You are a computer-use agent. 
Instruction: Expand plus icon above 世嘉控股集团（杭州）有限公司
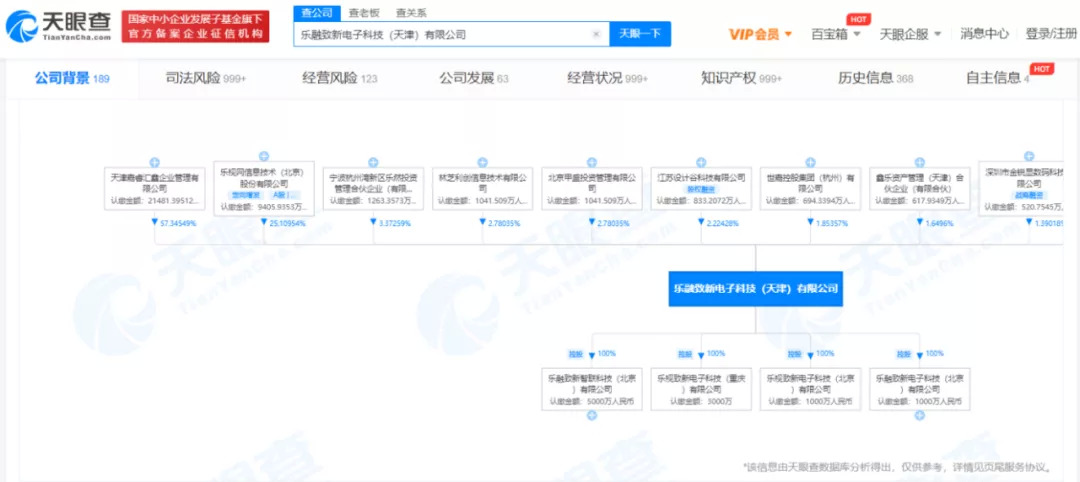pyautogui.click(x=810, y=163)
